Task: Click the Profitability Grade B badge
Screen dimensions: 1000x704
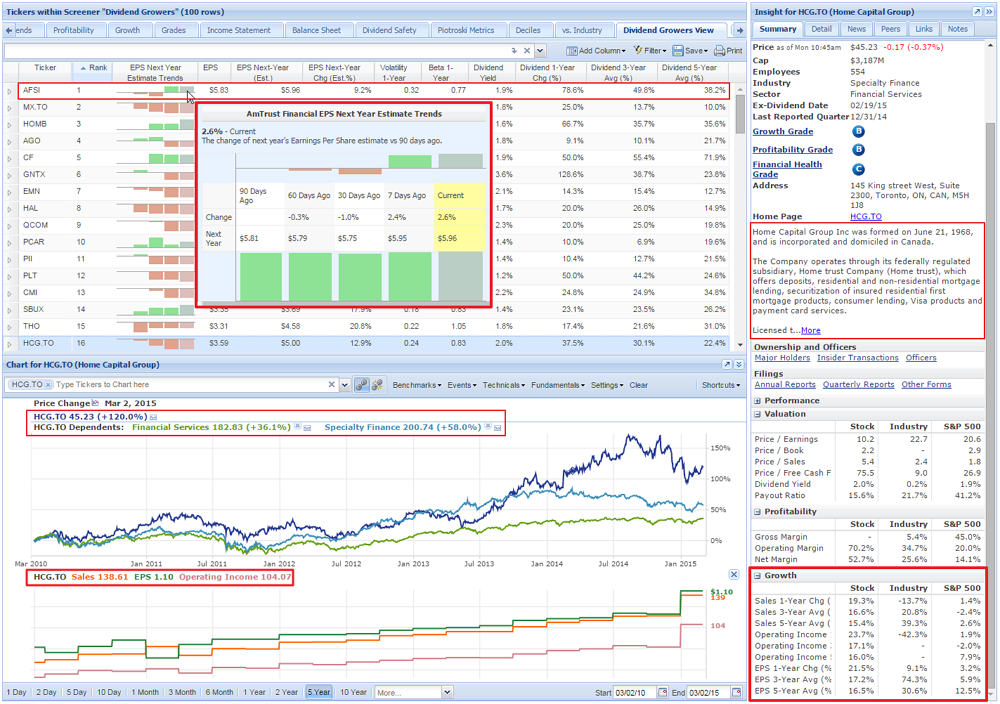Action: pyautogui.click(x=858, y=150)
